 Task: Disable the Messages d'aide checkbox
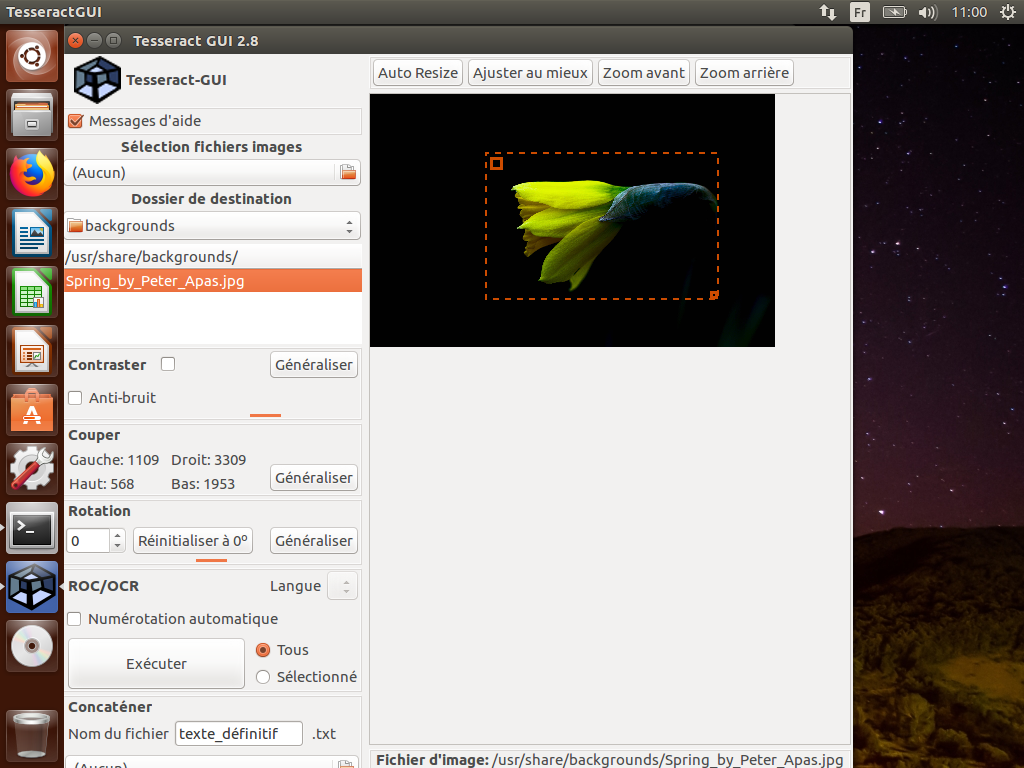pyautogui.click(x=75, y=121)
